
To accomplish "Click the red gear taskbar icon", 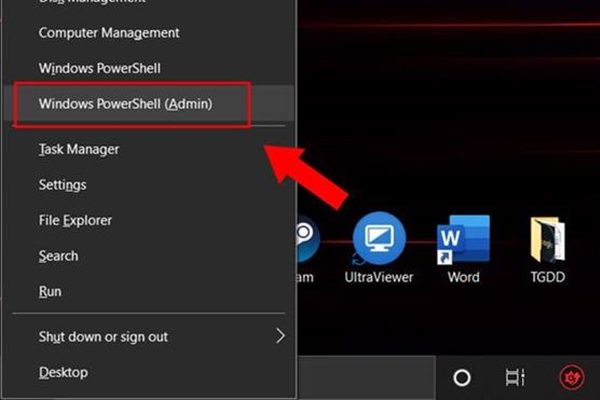I will tap(569, 378).
